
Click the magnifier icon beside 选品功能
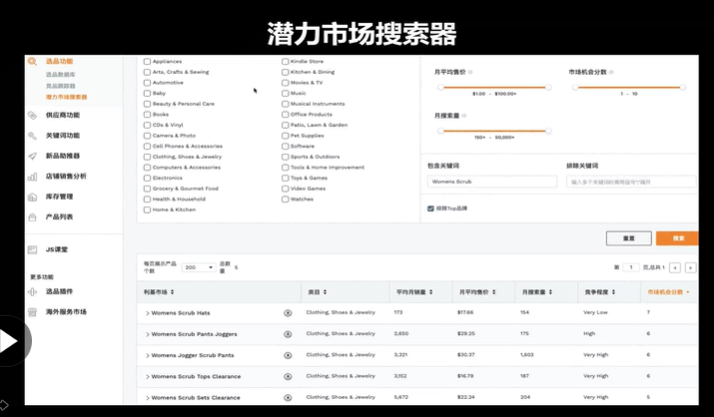click(x=32, y=61)
